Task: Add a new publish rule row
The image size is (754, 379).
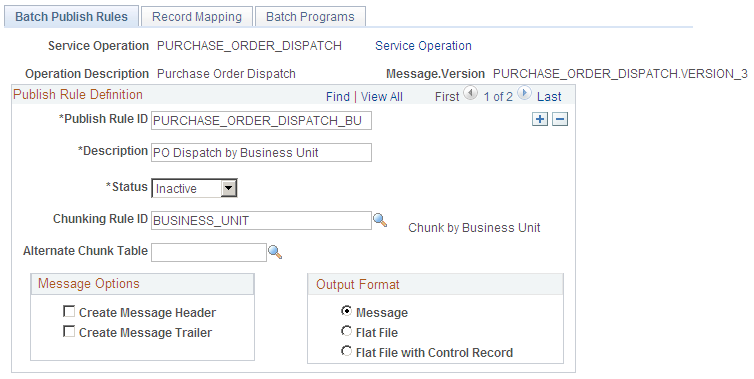Action: [540, 119]
